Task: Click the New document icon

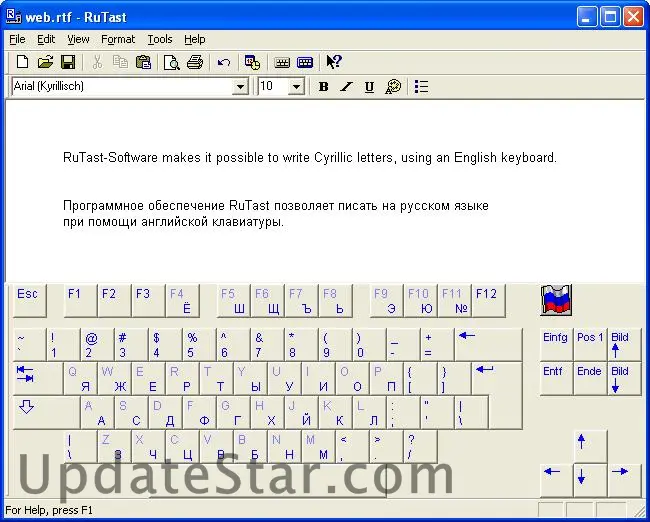Action: click(22, 62)
